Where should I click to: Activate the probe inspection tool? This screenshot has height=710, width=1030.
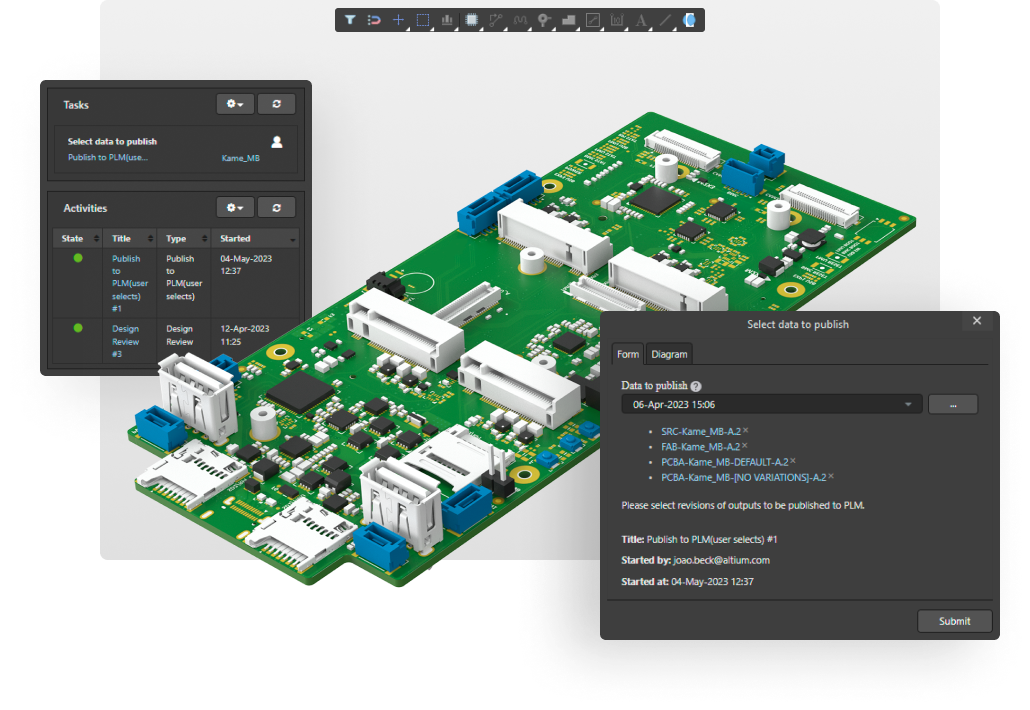543,20
